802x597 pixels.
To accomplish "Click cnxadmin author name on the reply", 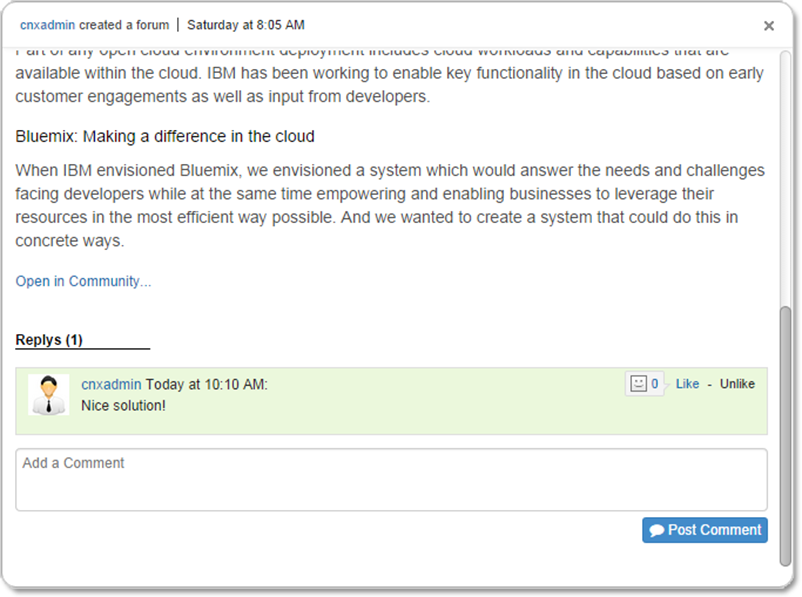I will click(x=111, y=384).
